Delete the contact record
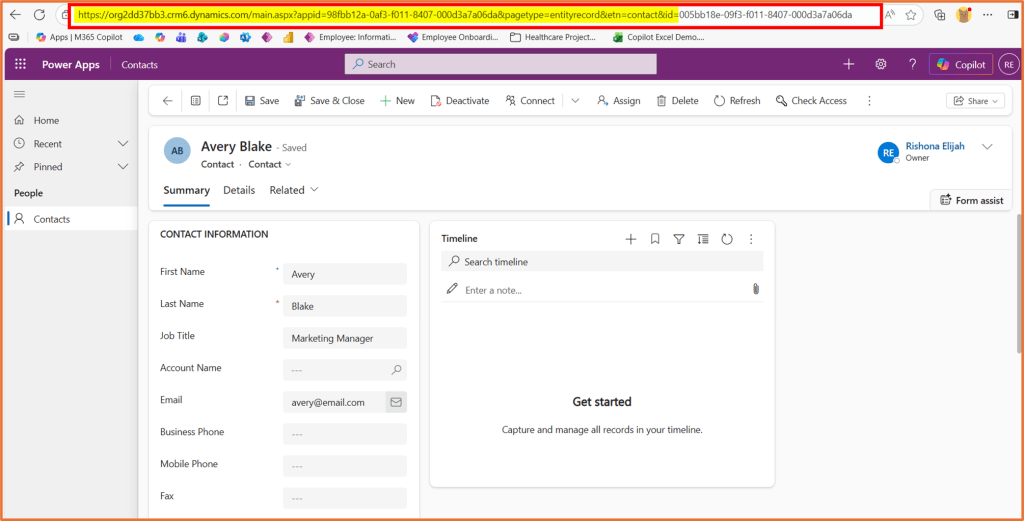Screen dimensions: 1024x521 [x=677, y=101]
